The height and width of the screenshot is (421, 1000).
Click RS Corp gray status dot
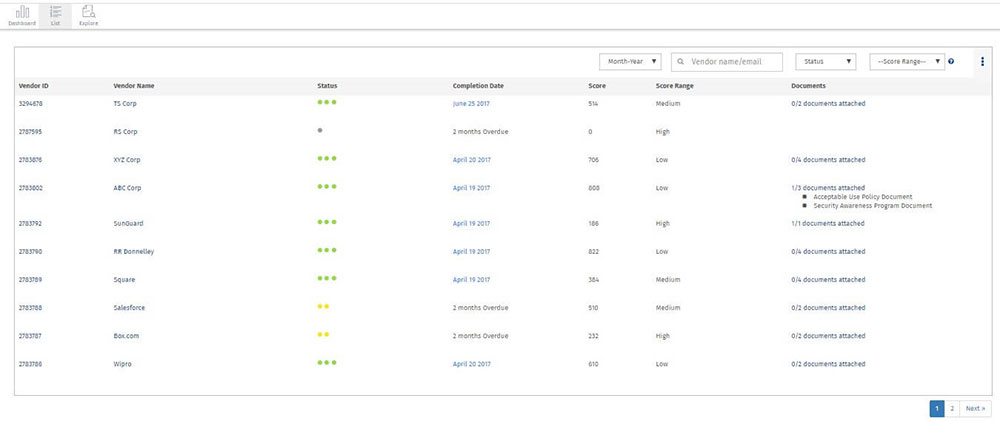pyautogui.click(x=320, y=130)
